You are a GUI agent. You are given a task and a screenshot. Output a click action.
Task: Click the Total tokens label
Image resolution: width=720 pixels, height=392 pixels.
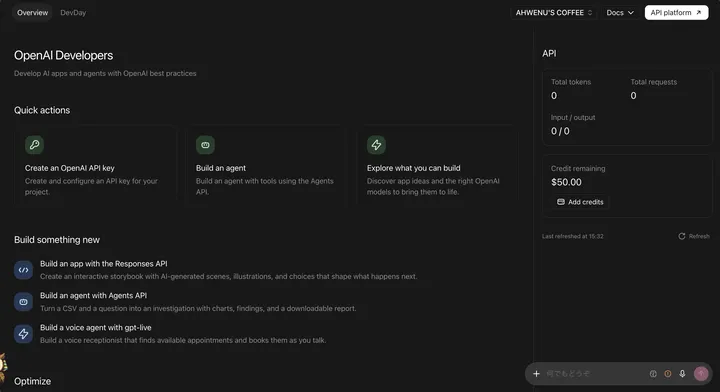pos(571,82)
